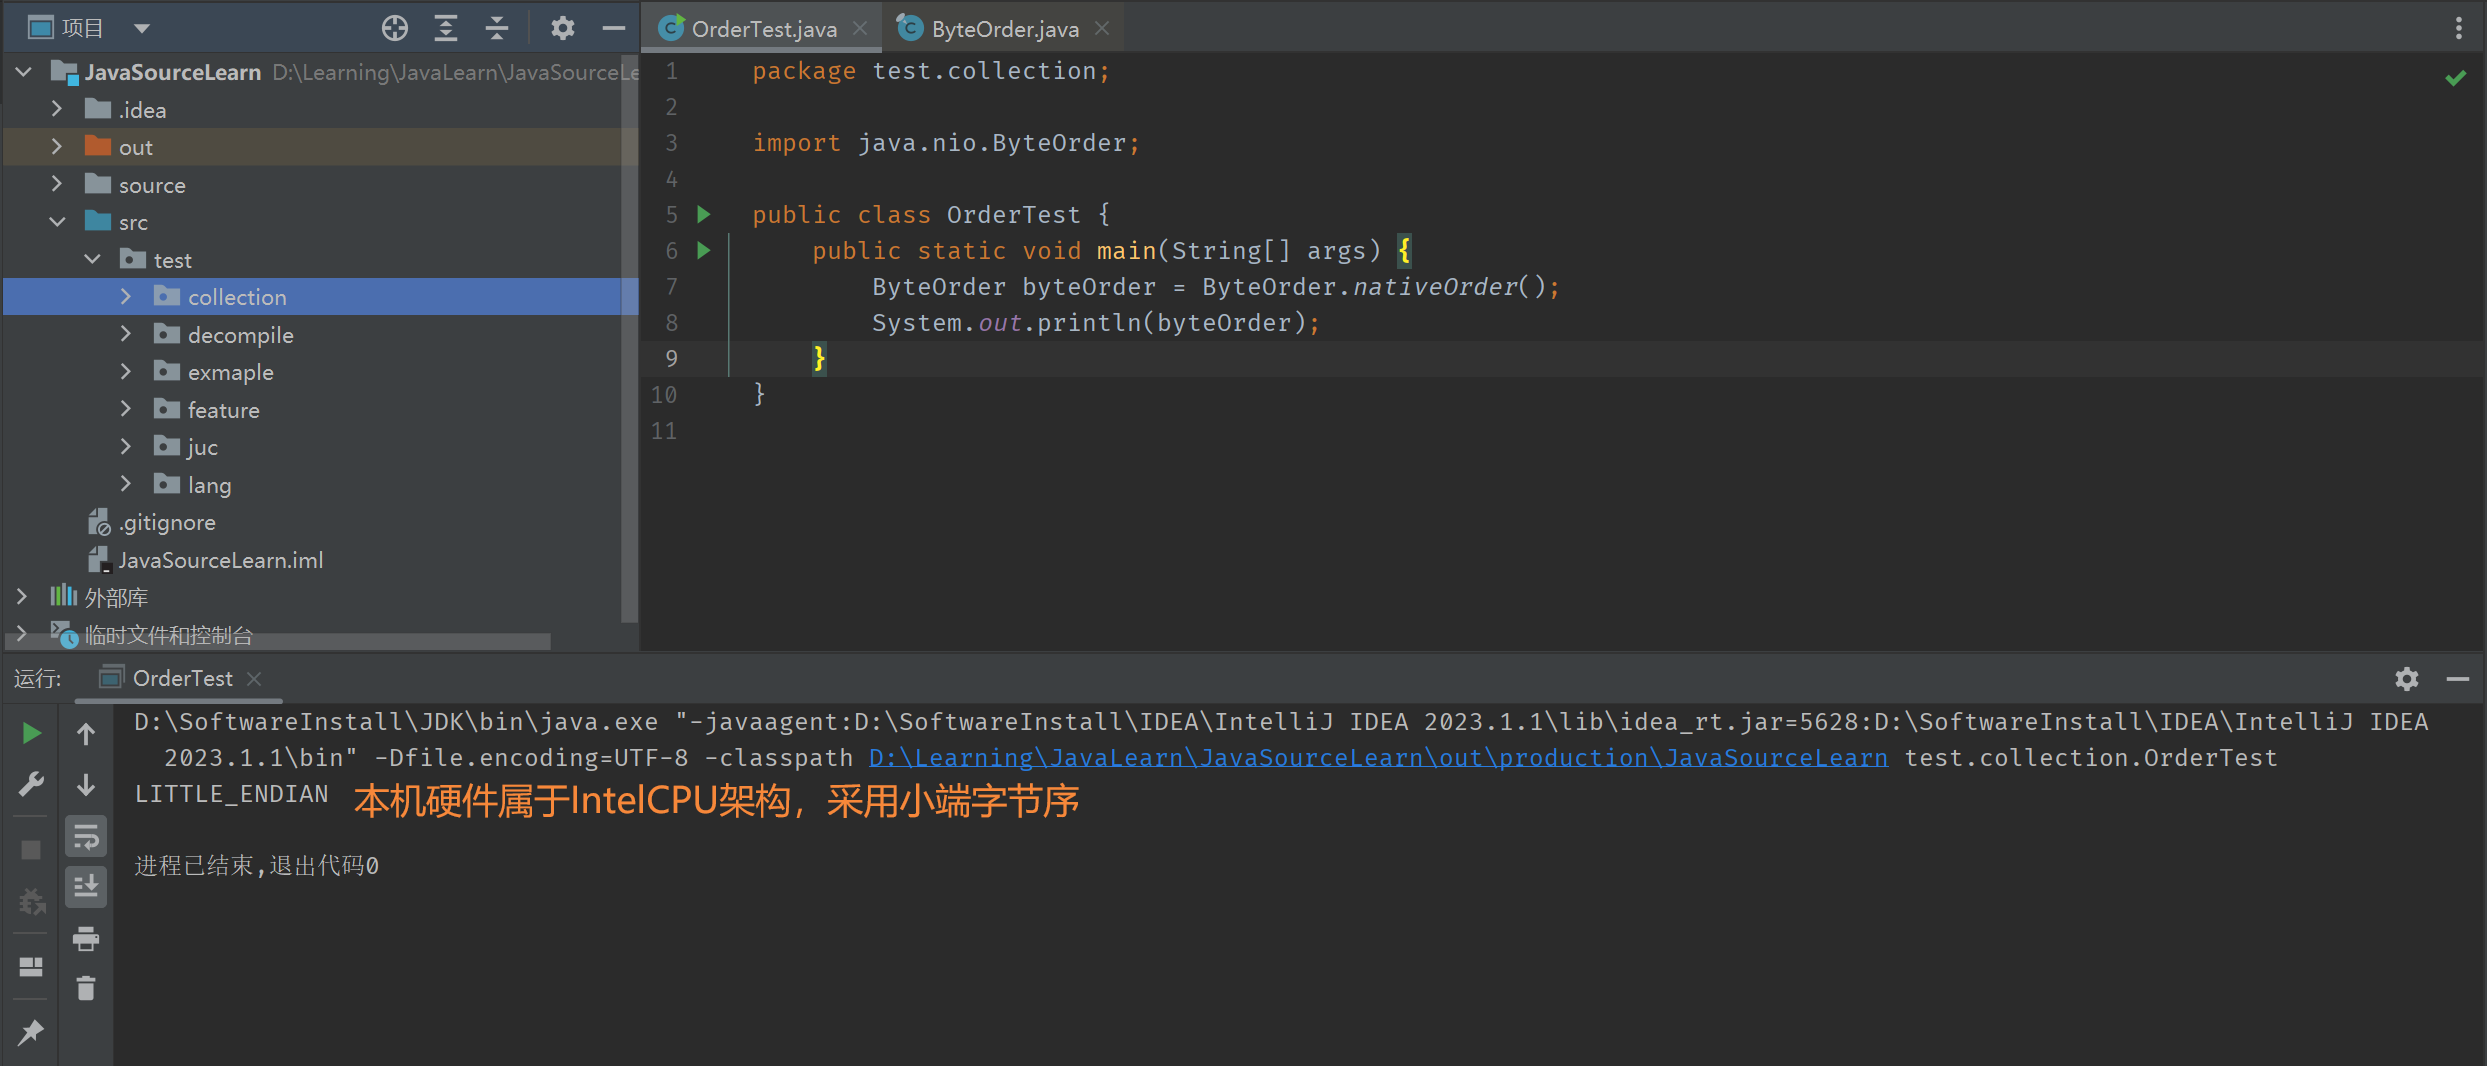Expand the .idea folder

click(x=57, y=109)
